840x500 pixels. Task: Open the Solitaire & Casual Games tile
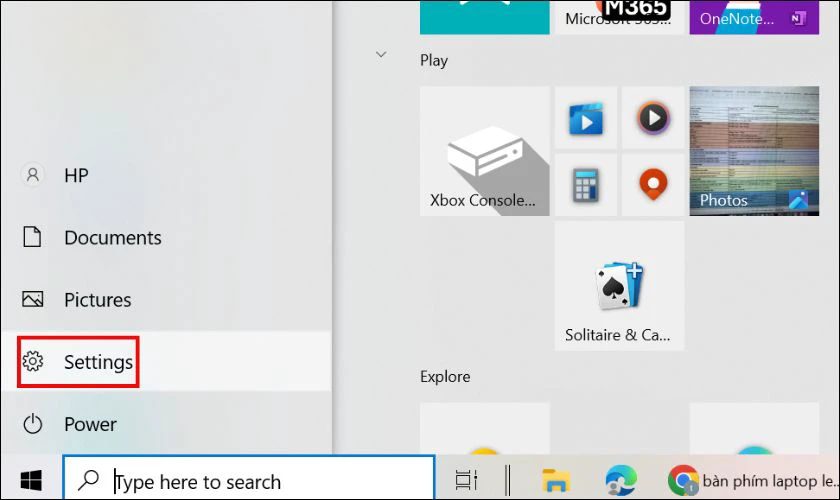619,286
